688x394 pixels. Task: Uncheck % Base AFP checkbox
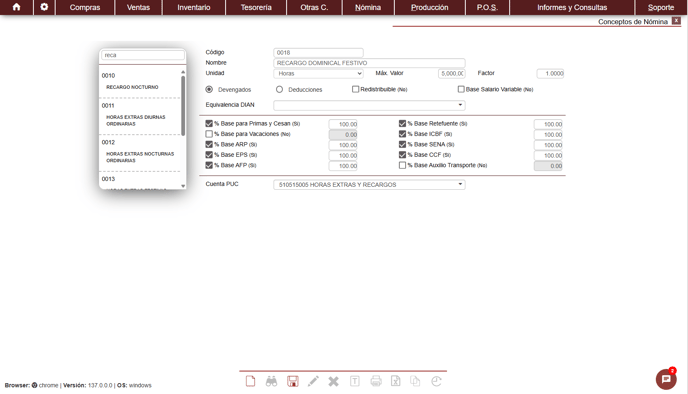pyautogui.click(x=209, y=165)
